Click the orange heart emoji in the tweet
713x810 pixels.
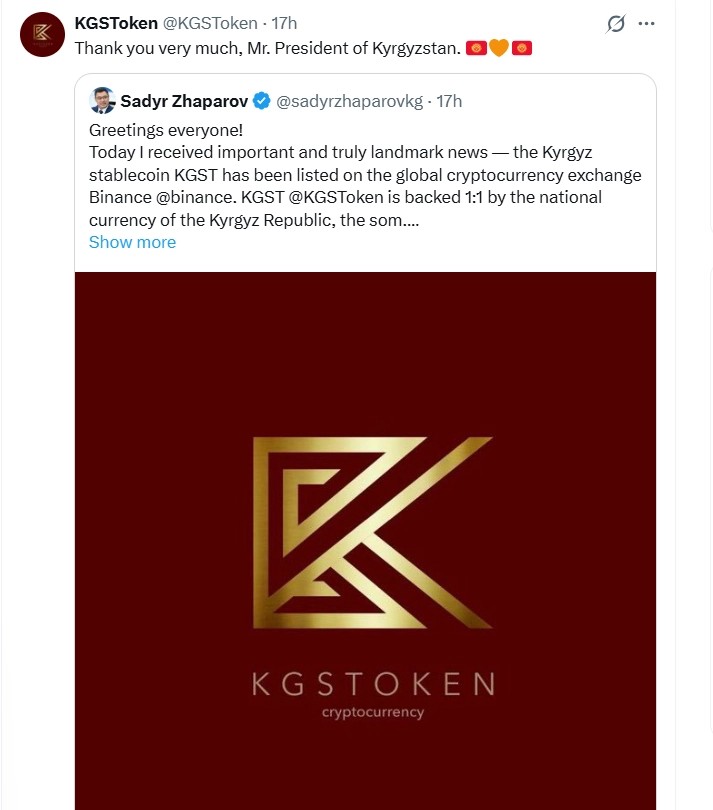(x=500, y=47)
